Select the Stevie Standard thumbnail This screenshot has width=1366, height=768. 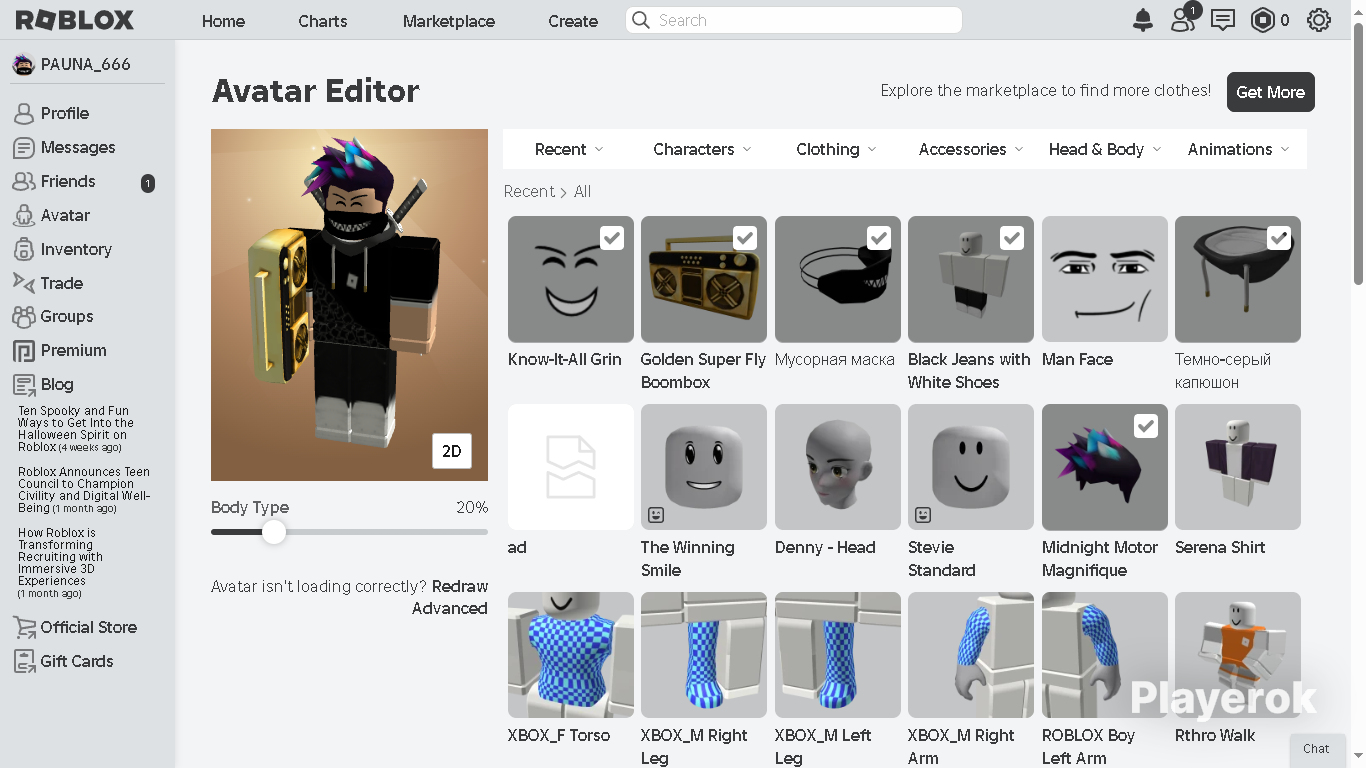[971, 467]
